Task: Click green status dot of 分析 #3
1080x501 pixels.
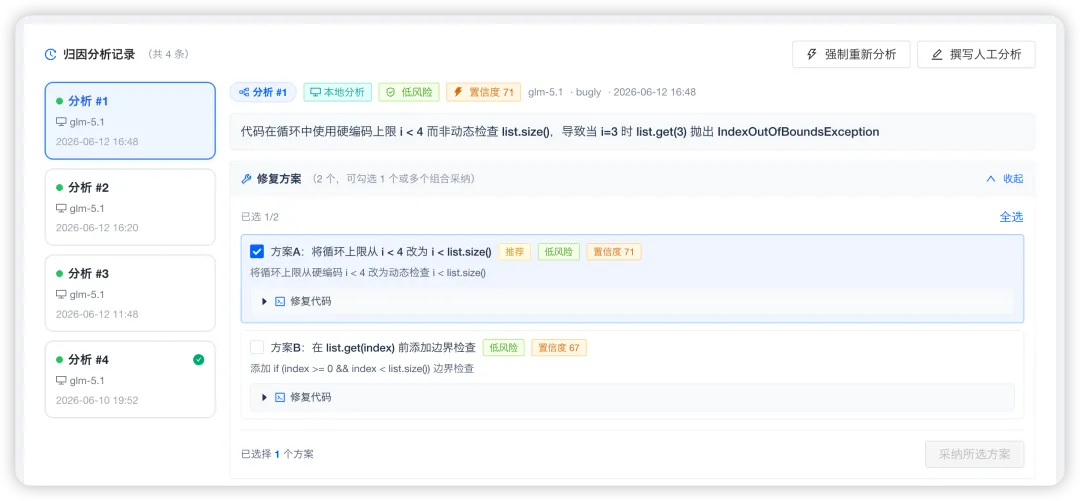Action: click(59, 274)
